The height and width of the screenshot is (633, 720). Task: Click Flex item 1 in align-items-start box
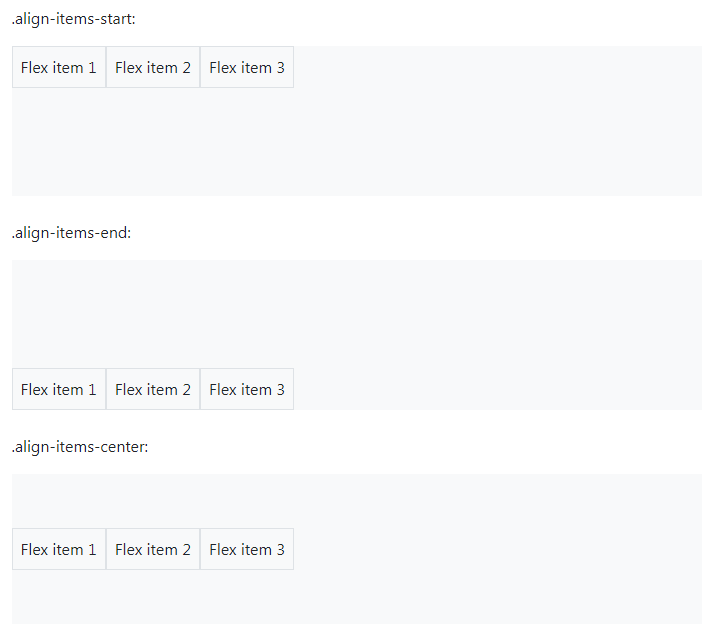click(59, 67)
